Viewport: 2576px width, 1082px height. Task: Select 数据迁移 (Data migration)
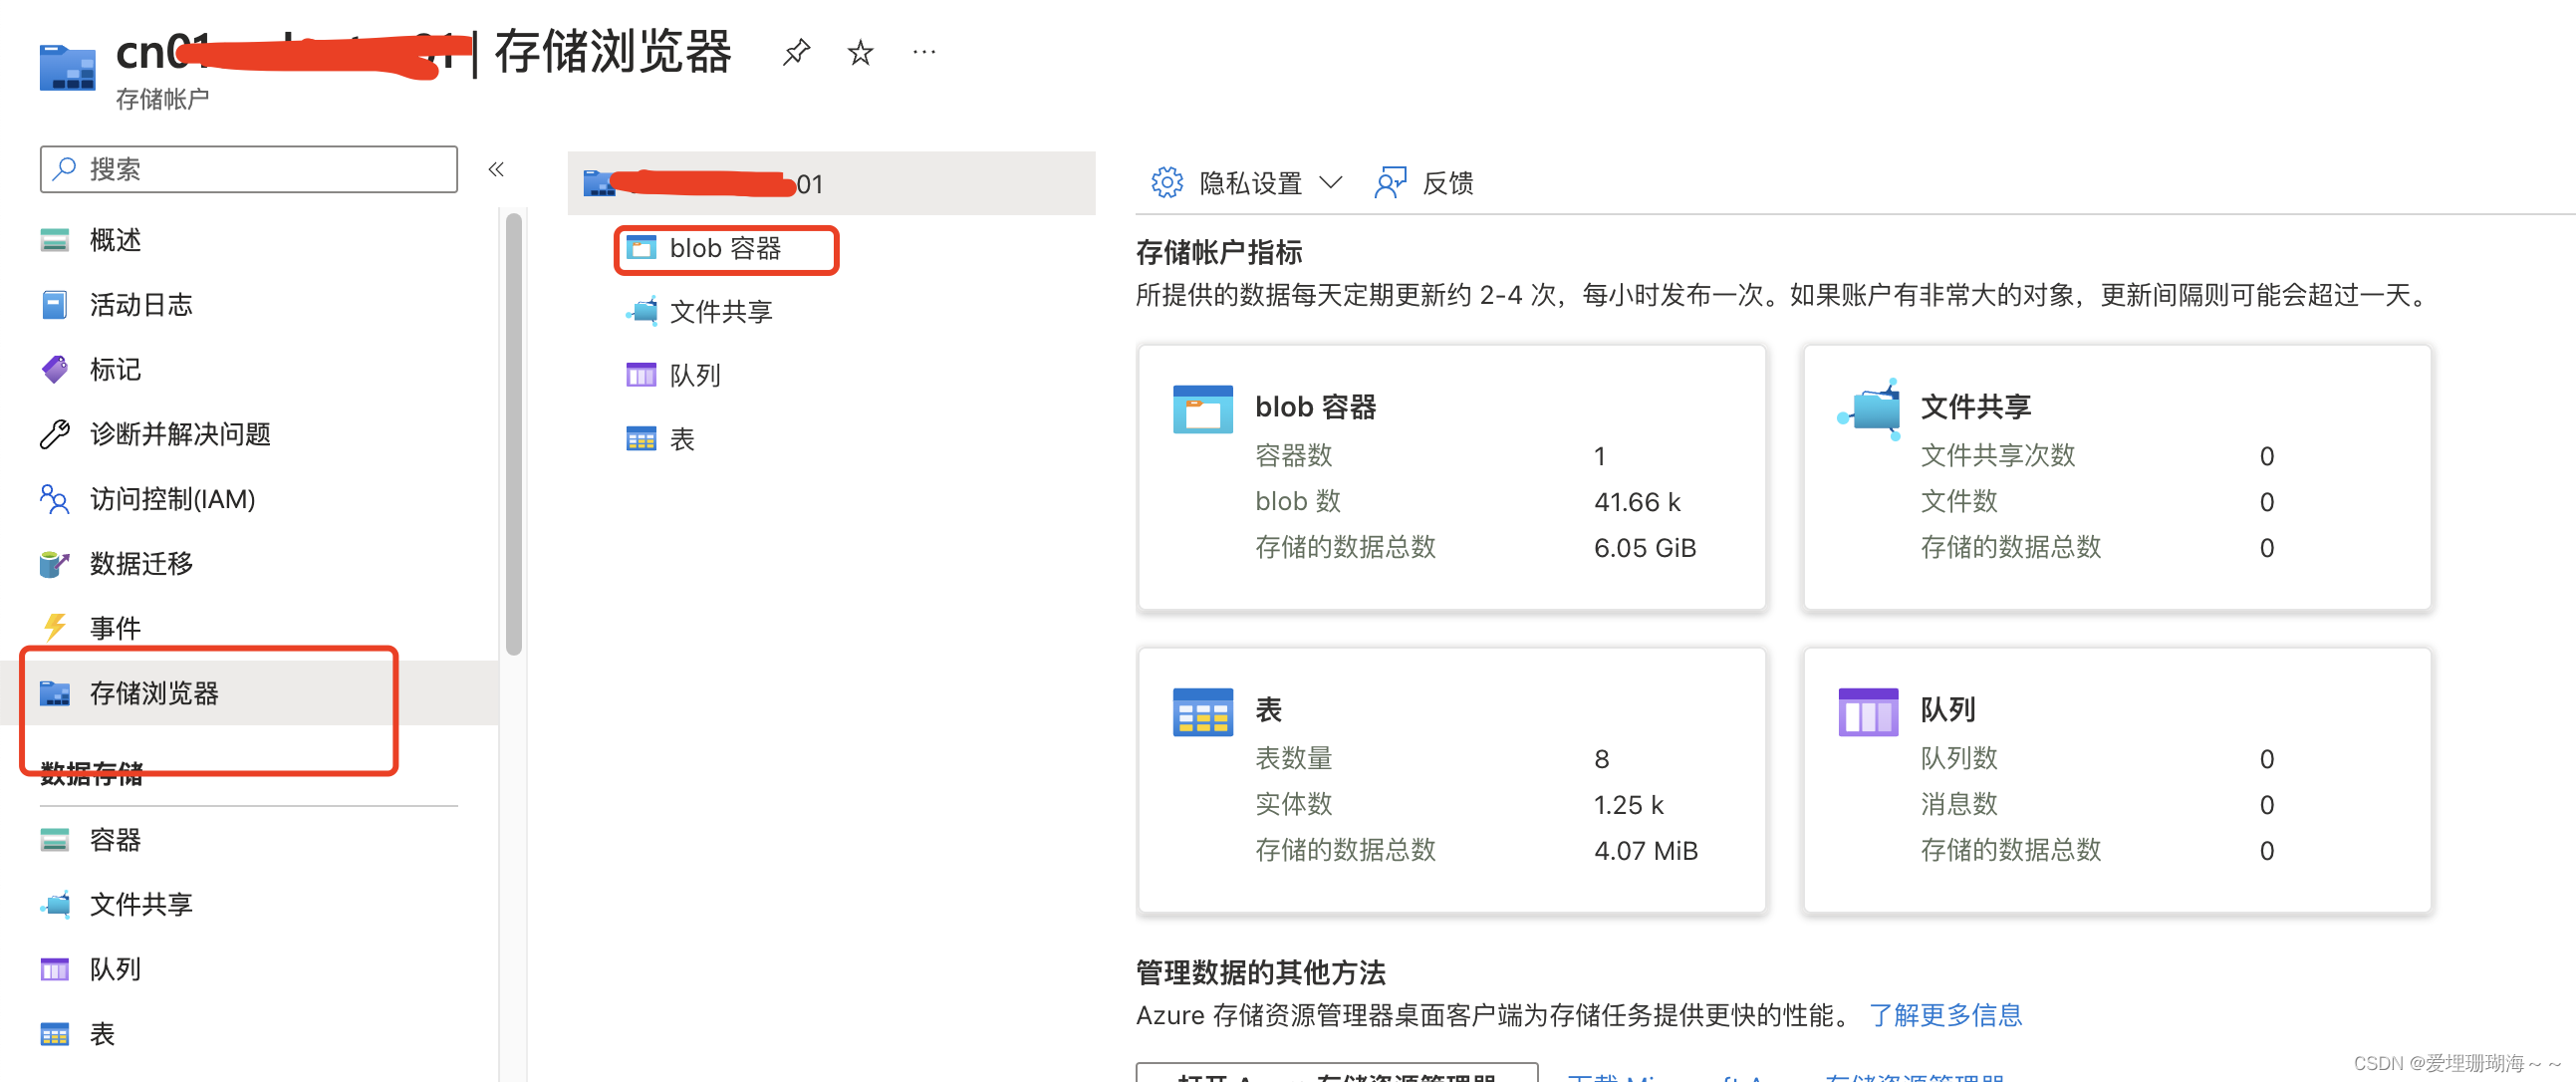140,563
